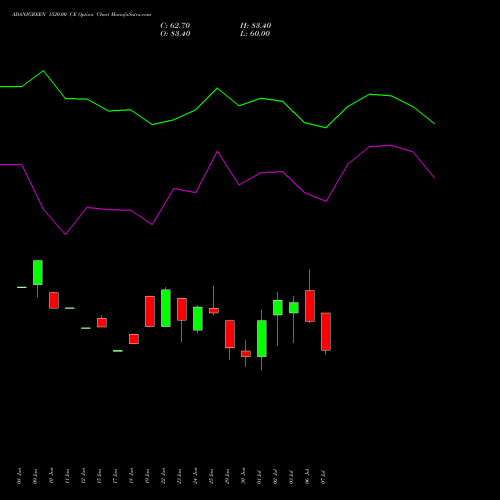Click the green candle for 01 Jul
Screen dimensions: 500x500
262,338
